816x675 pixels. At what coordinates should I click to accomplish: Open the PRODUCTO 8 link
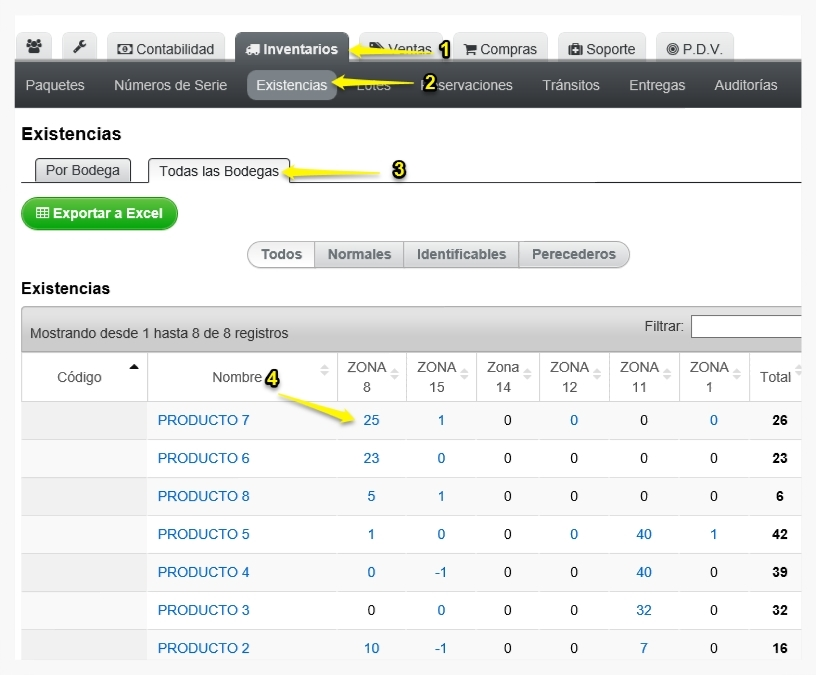203,496
